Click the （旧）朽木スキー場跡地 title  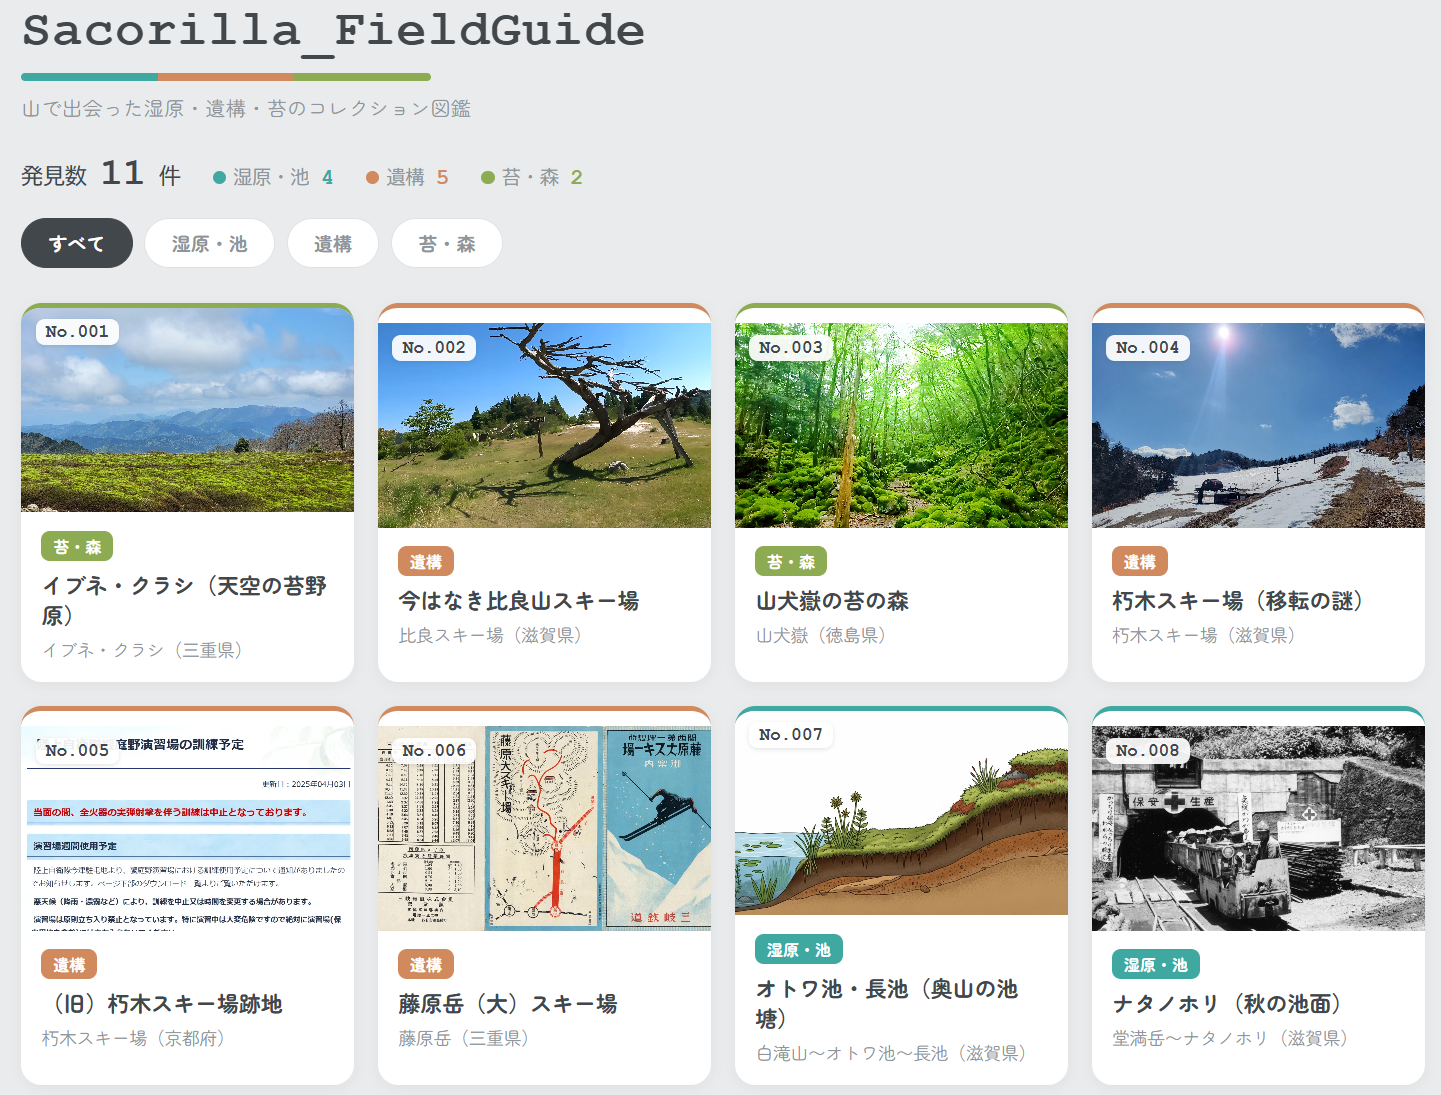tap(162, 1004)
